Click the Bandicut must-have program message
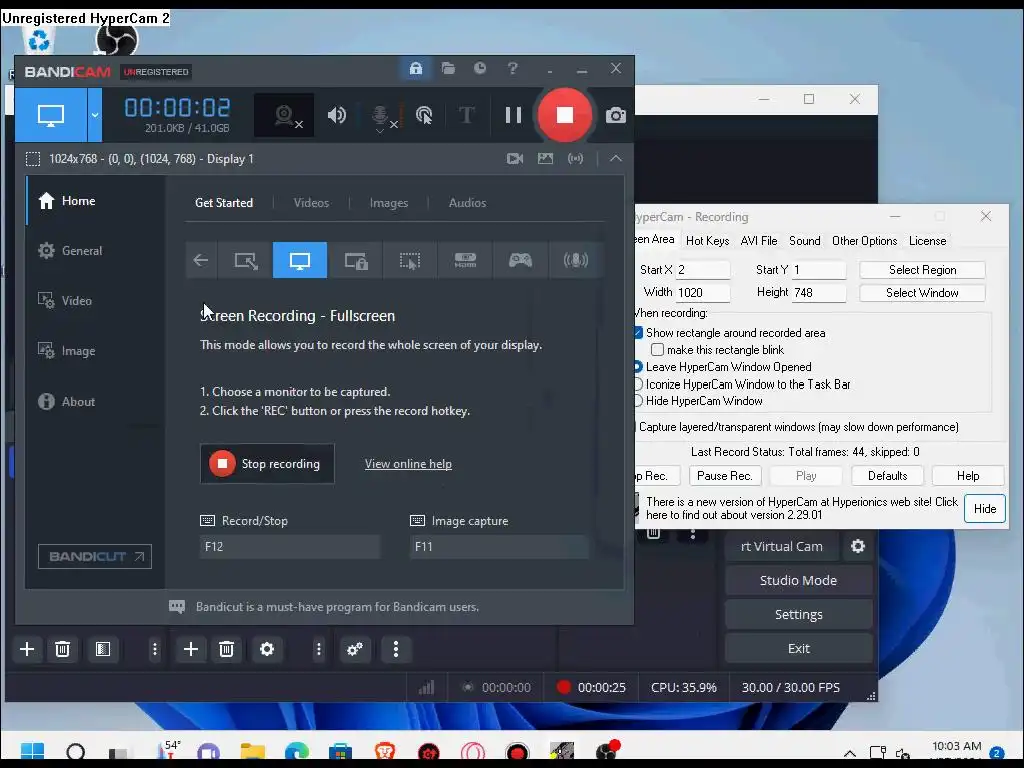This screenshot has width=1024, height=768. point(337,607)
